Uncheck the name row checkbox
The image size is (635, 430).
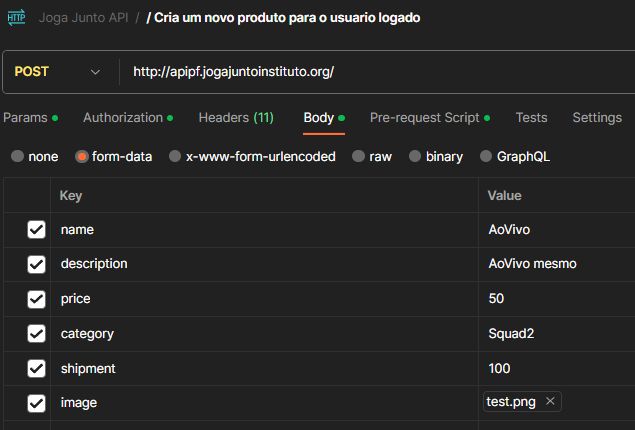36,230
